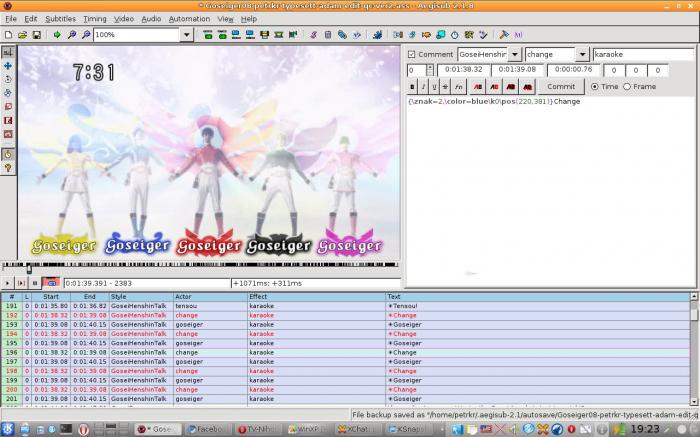This screenshot has height=437, width=700.
Task: Click the Italic formatting button
Action: coord(423,87)
